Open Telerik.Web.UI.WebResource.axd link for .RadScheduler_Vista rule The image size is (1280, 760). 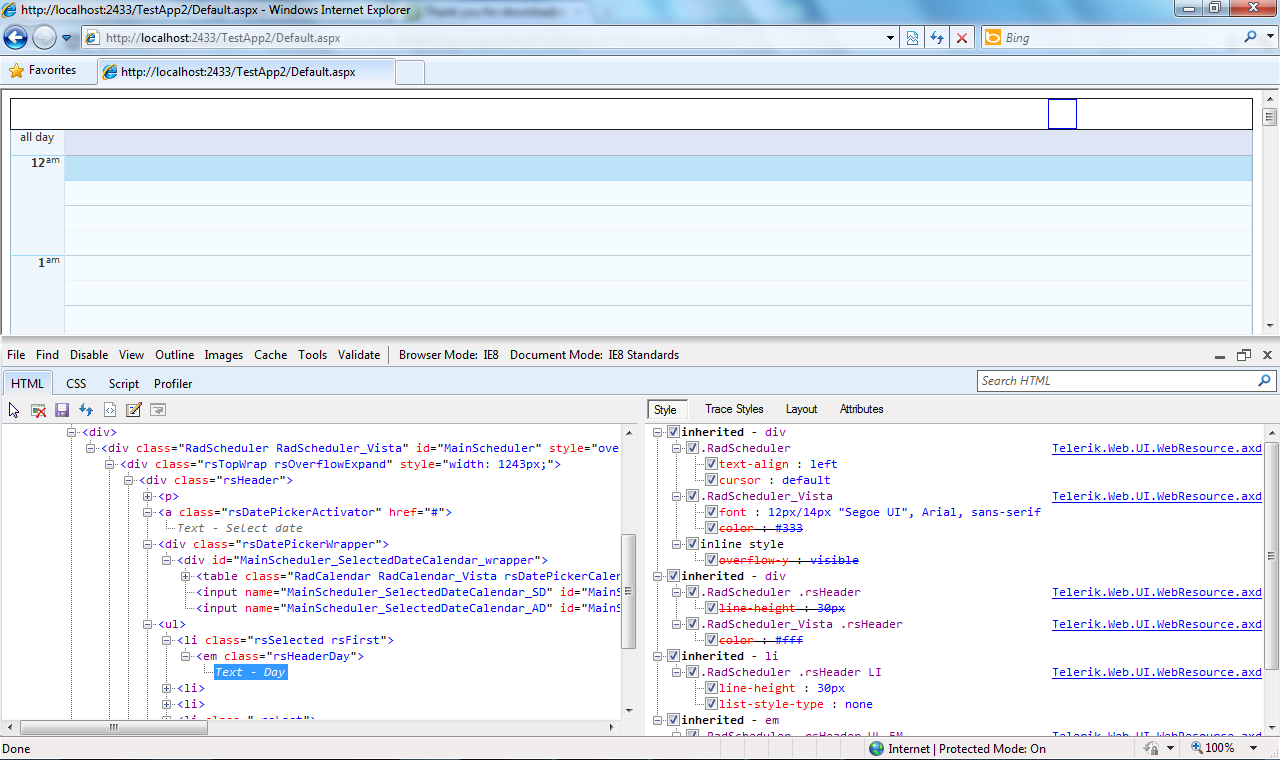1156,496
